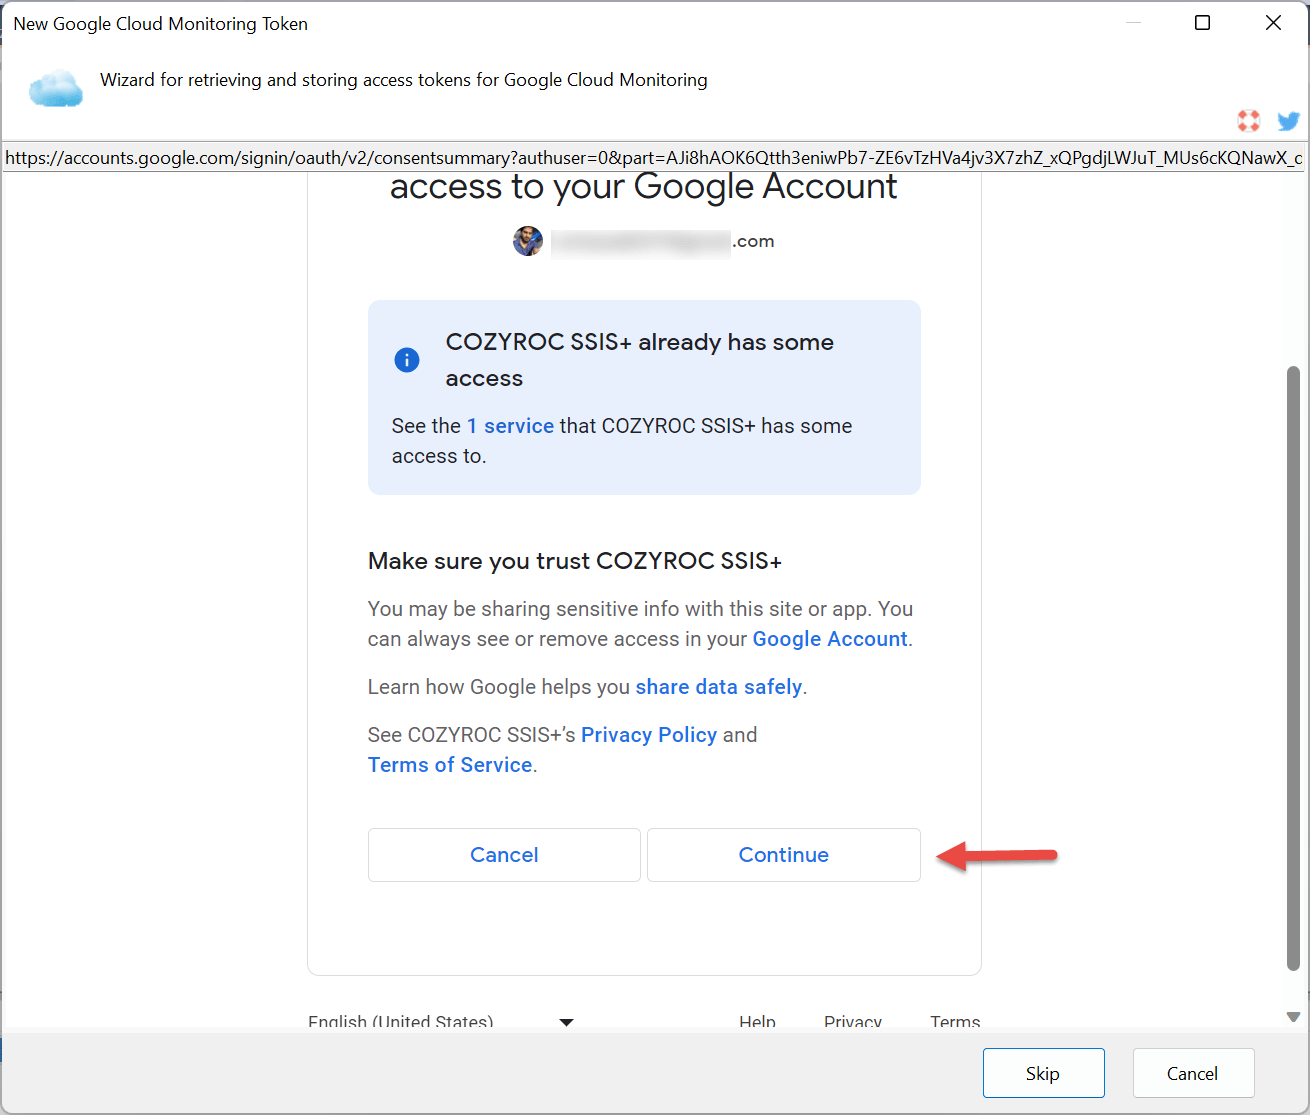
Task: Click the Help footer link
Action: coord(757,1021)
